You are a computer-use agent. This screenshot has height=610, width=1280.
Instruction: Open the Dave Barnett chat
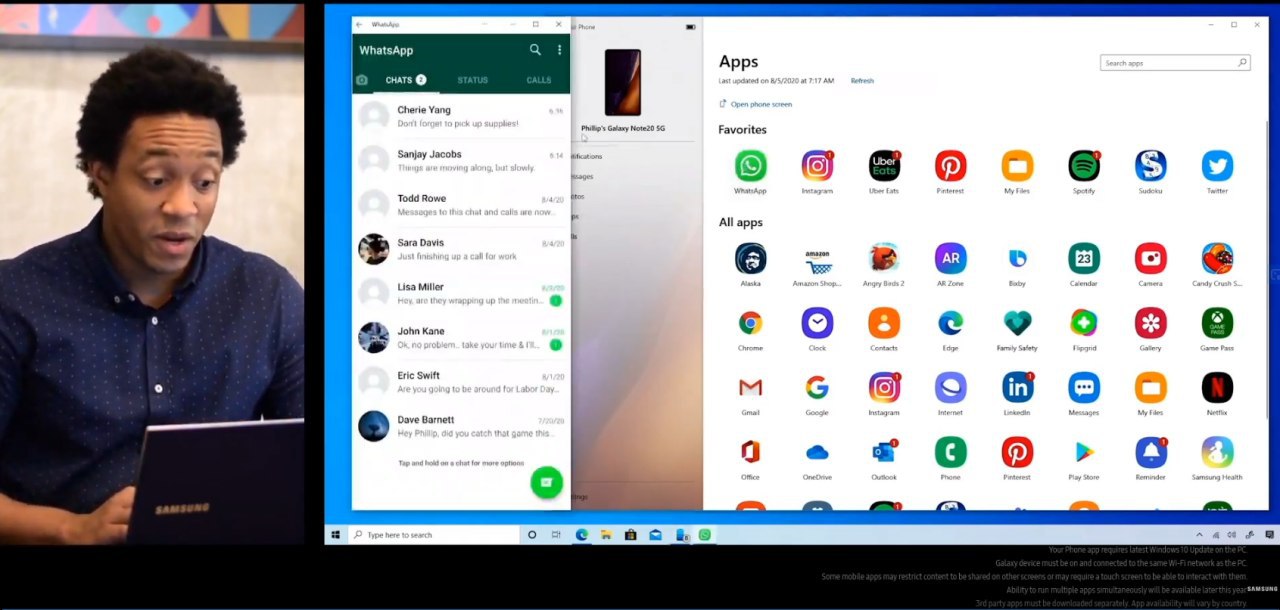[461, 426]
